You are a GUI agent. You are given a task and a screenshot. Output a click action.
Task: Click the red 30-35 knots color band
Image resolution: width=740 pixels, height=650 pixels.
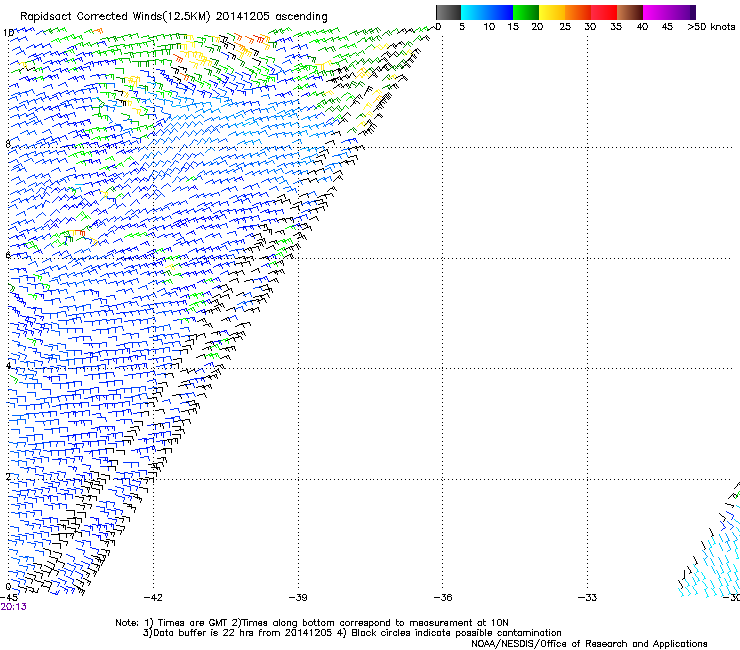[x=604, y=12]
